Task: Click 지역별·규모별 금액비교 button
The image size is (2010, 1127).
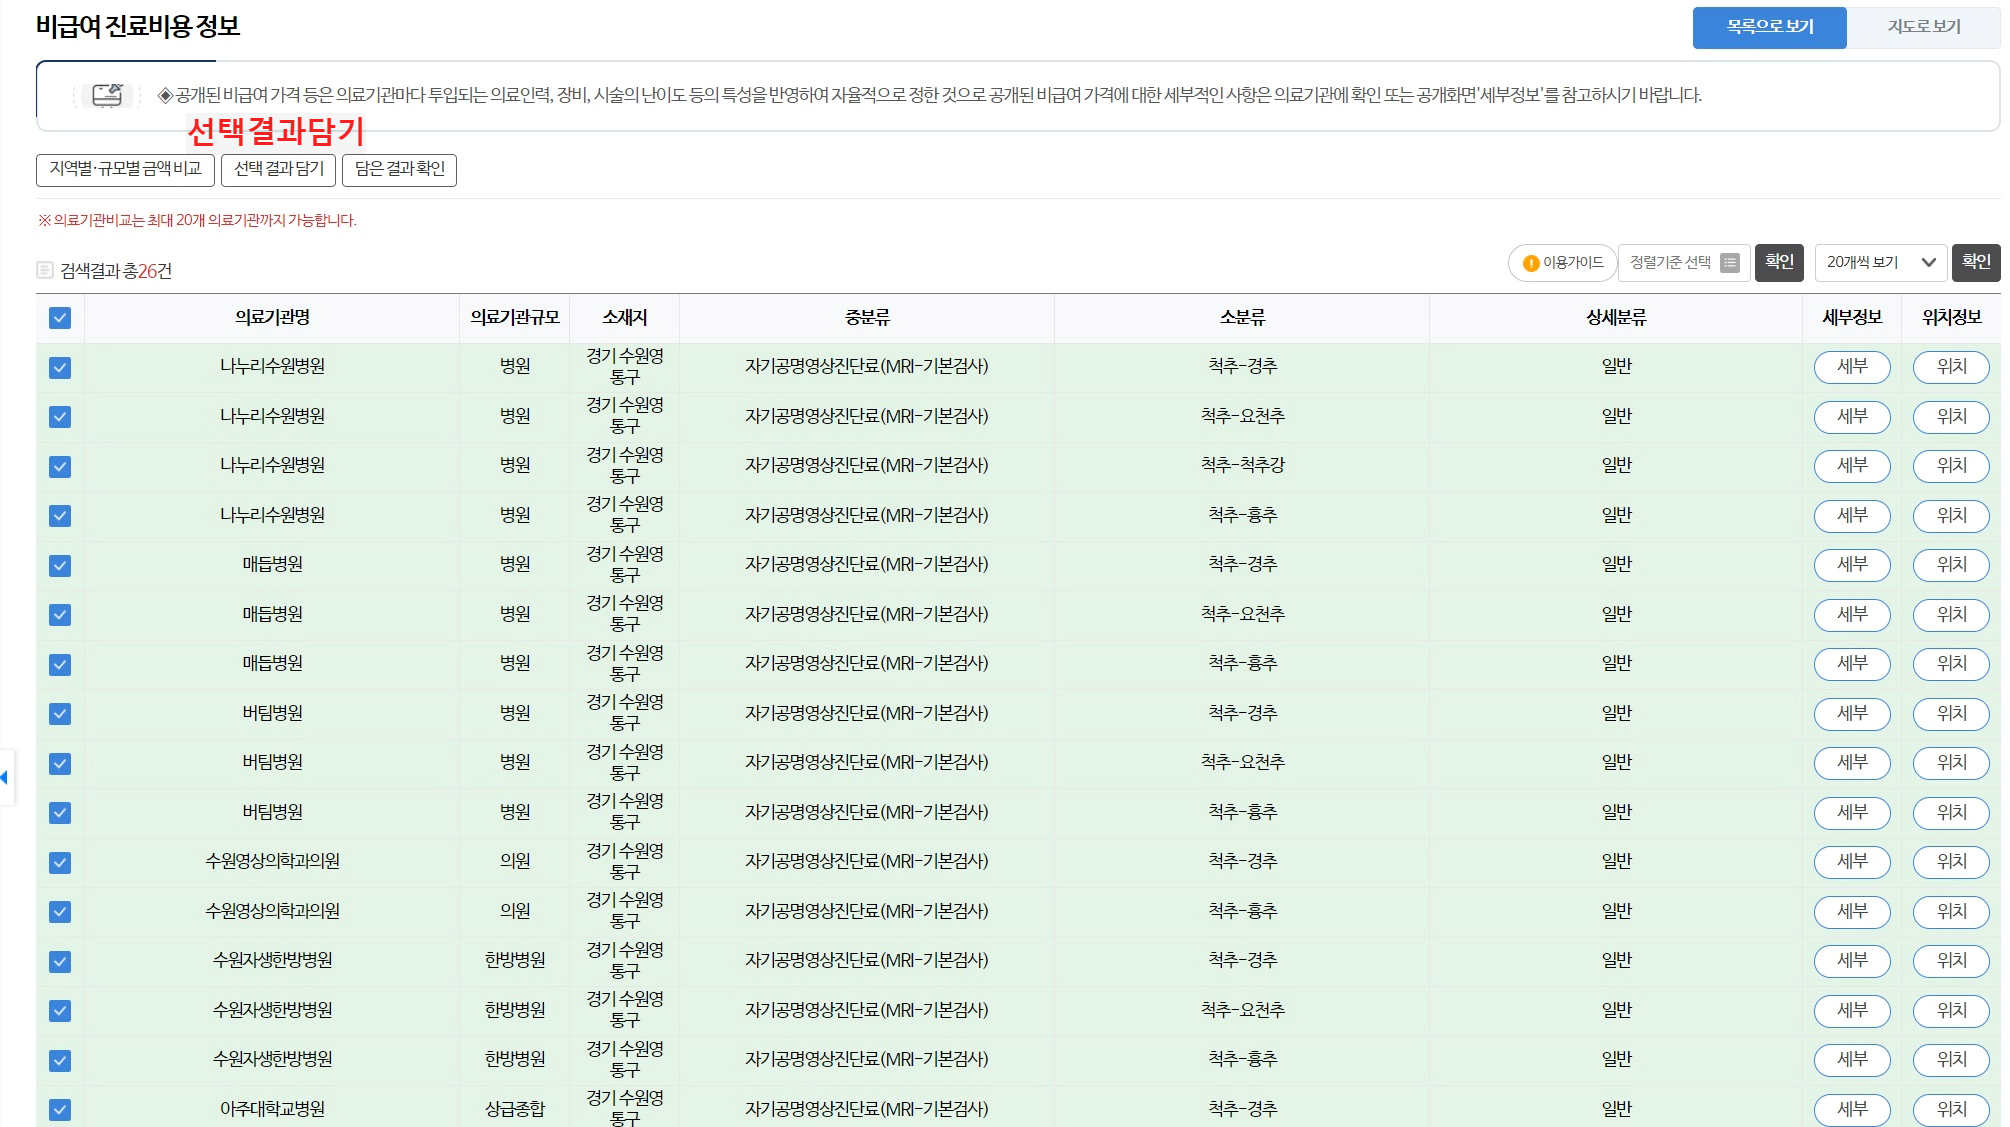Action: coord(125,169)
